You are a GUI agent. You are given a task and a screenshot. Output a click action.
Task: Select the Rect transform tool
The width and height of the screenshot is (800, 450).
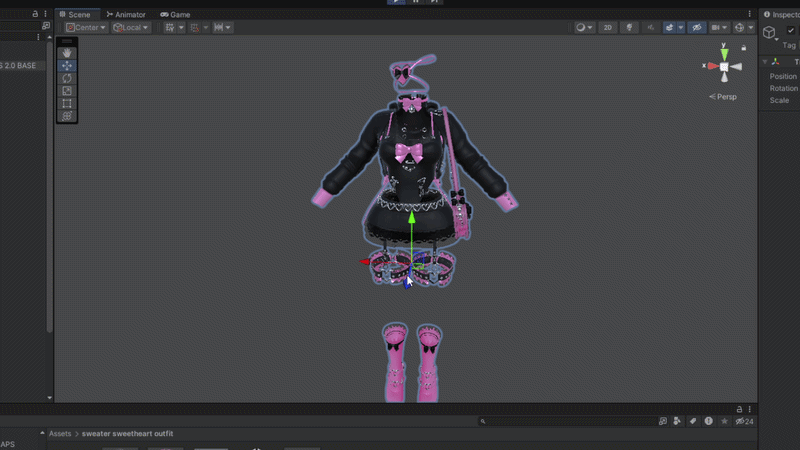[67, 103]
